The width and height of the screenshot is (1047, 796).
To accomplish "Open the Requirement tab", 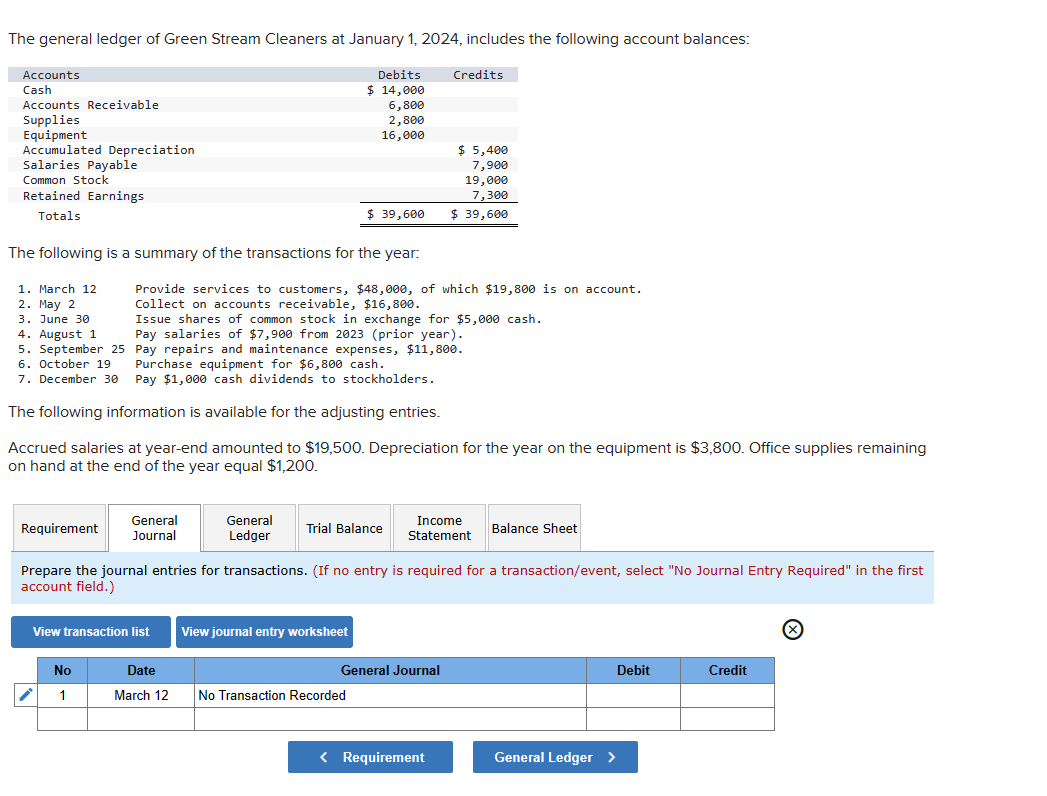I will pos(59,528).
